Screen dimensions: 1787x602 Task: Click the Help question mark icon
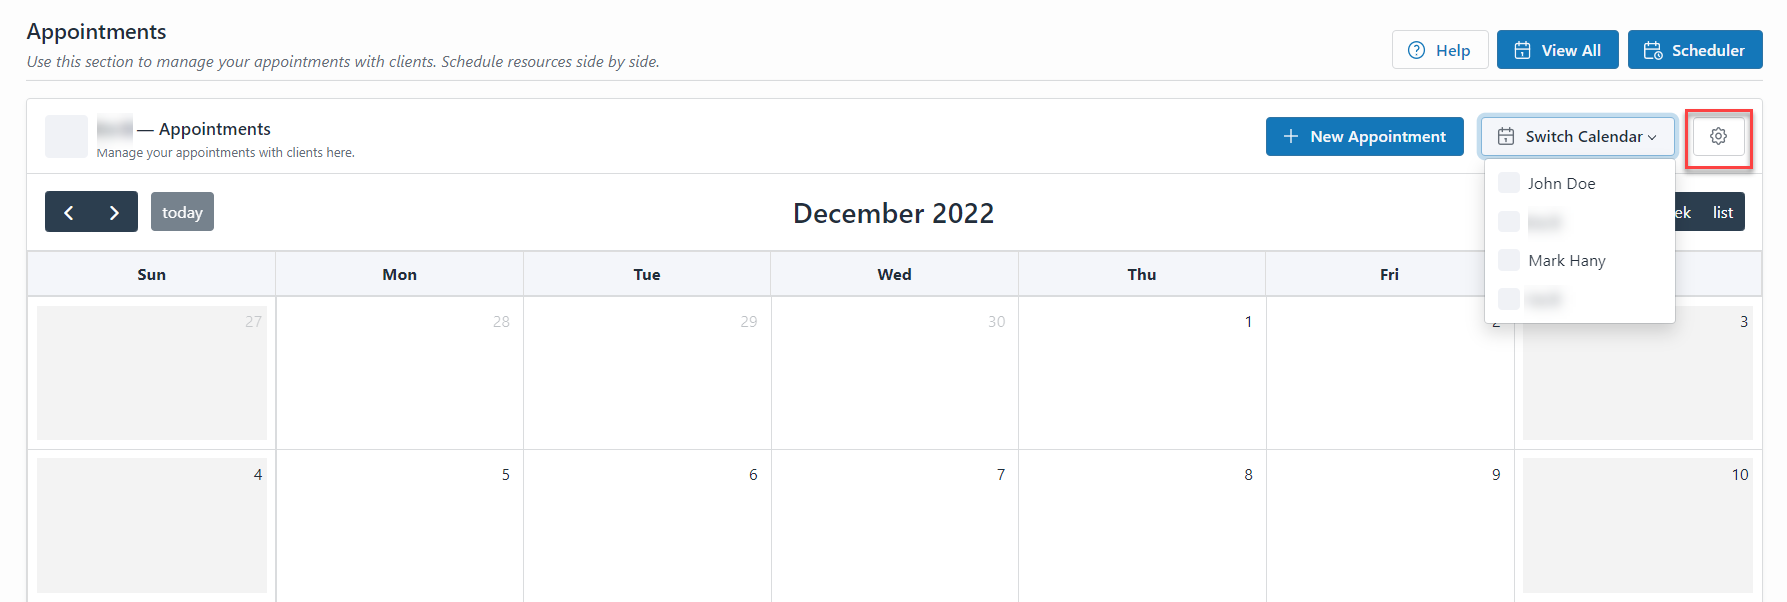click(1418, 49)
